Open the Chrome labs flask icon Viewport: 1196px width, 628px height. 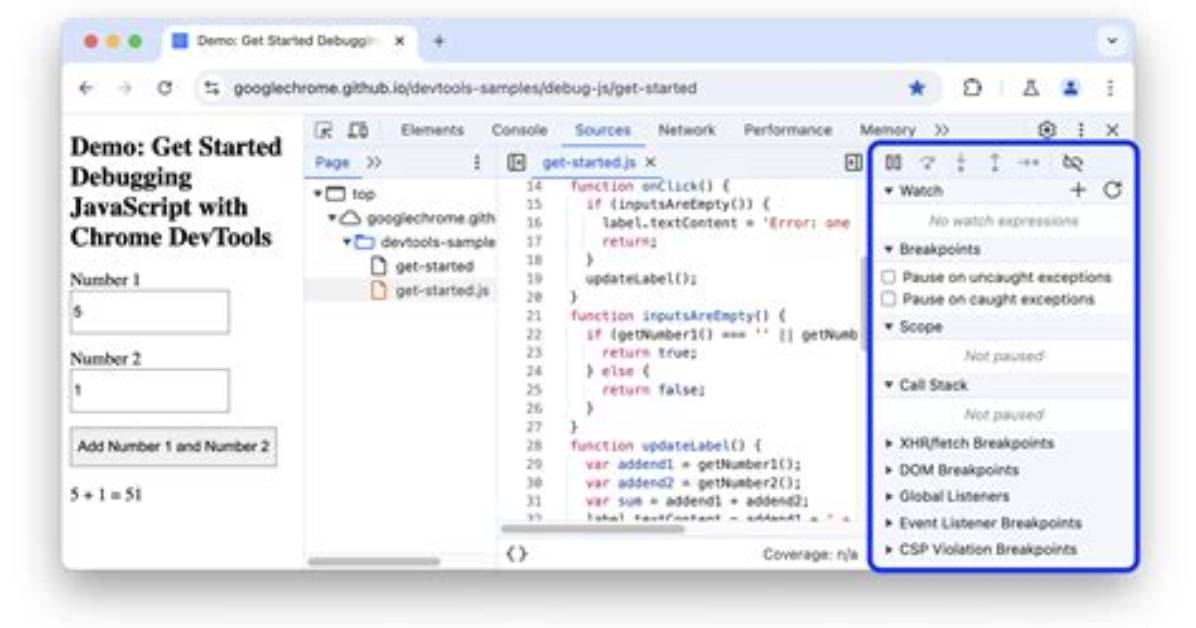pyautogui.click(x=1030, y=89)
